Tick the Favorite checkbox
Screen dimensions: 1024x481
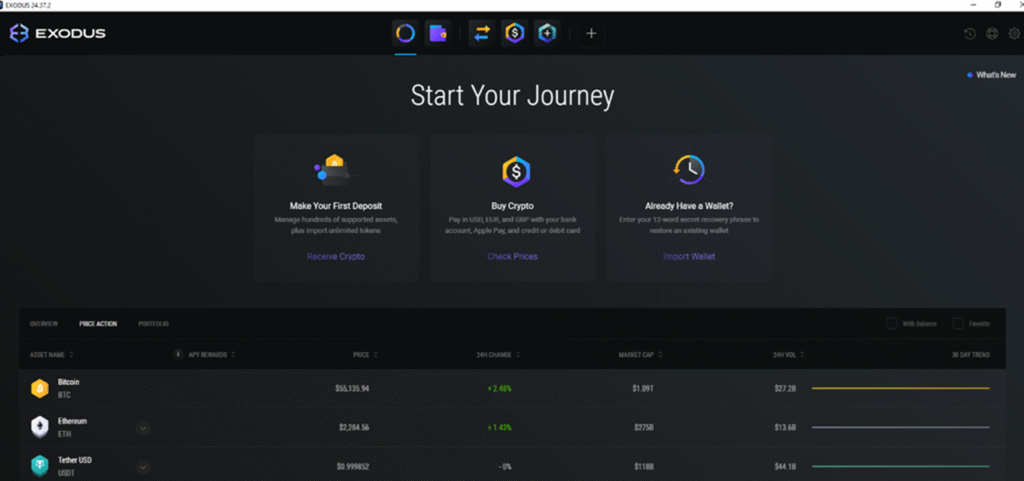pyautogui.click(x=958, y=323)
